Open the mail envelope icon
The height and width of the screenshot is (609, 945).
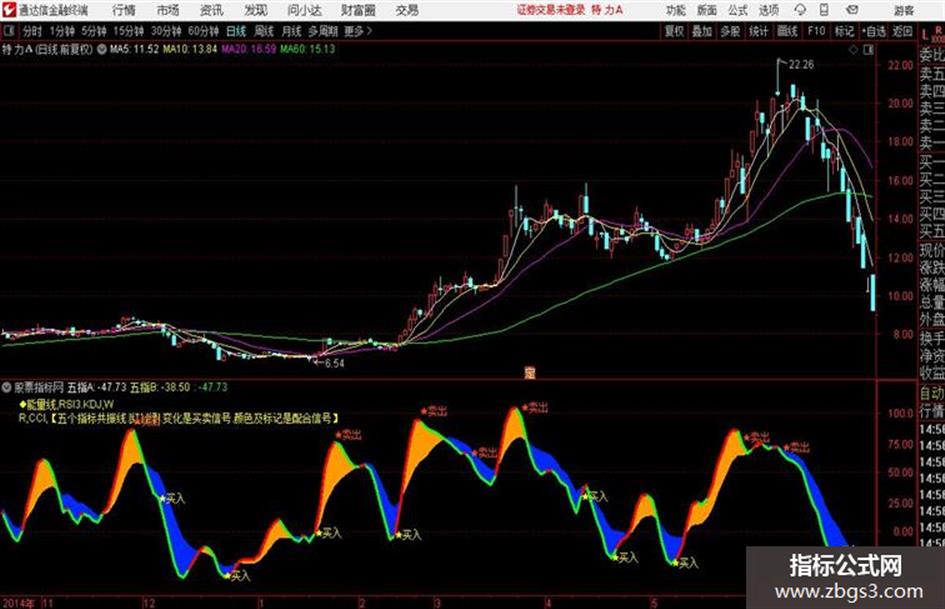click(852, 10)
